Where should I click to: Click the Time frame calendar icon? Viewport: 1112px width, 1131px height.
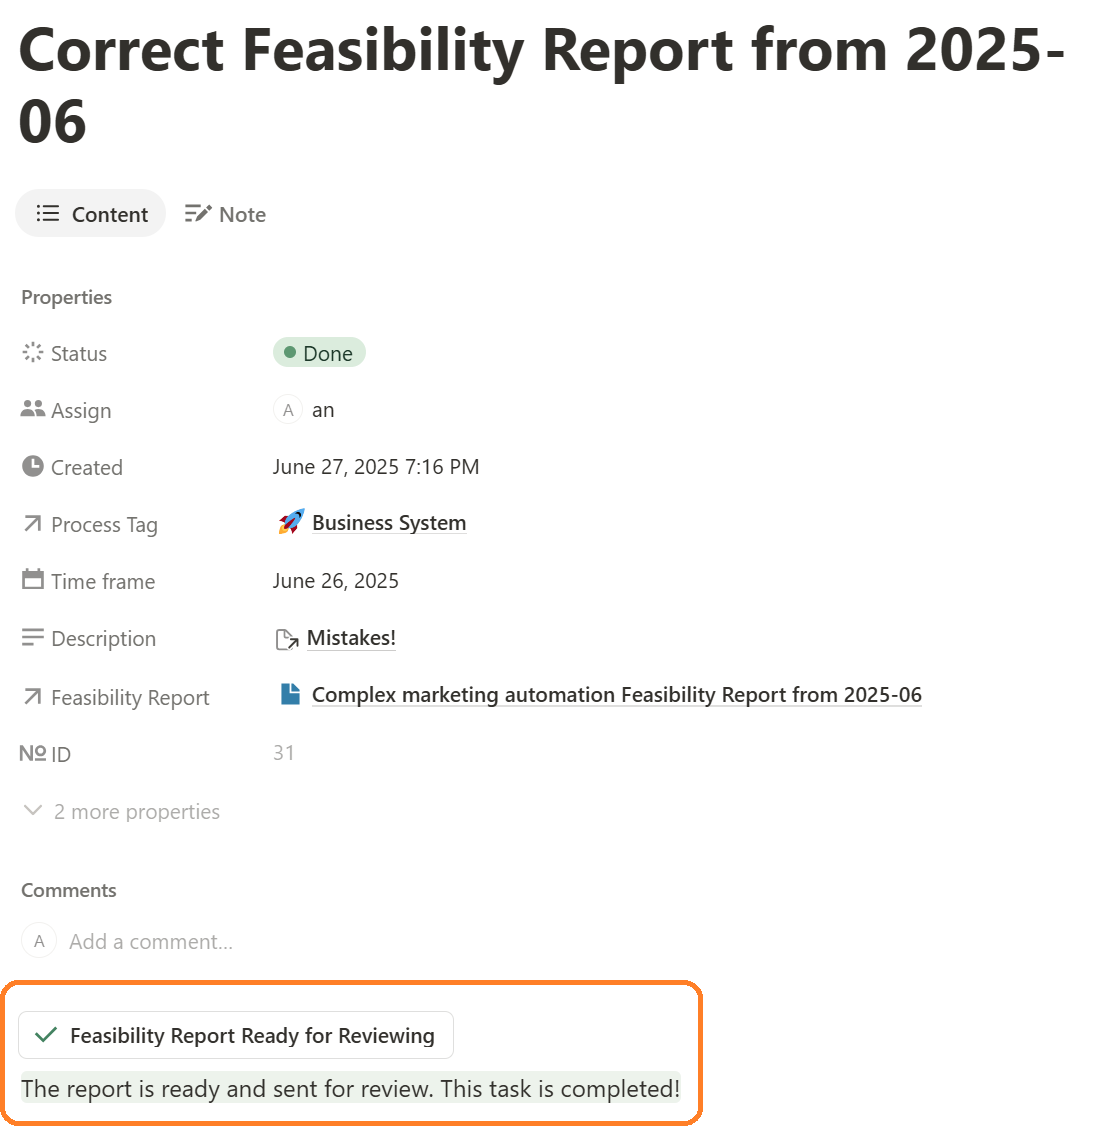click(x=33, y=580)
